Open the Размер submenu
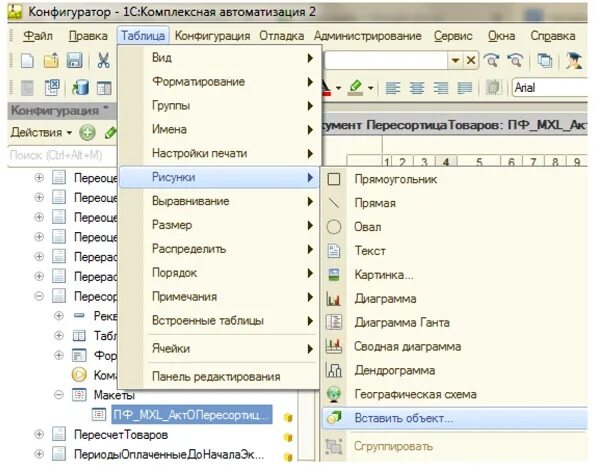This screenshot has height=475, width=600. pos(219,225)
